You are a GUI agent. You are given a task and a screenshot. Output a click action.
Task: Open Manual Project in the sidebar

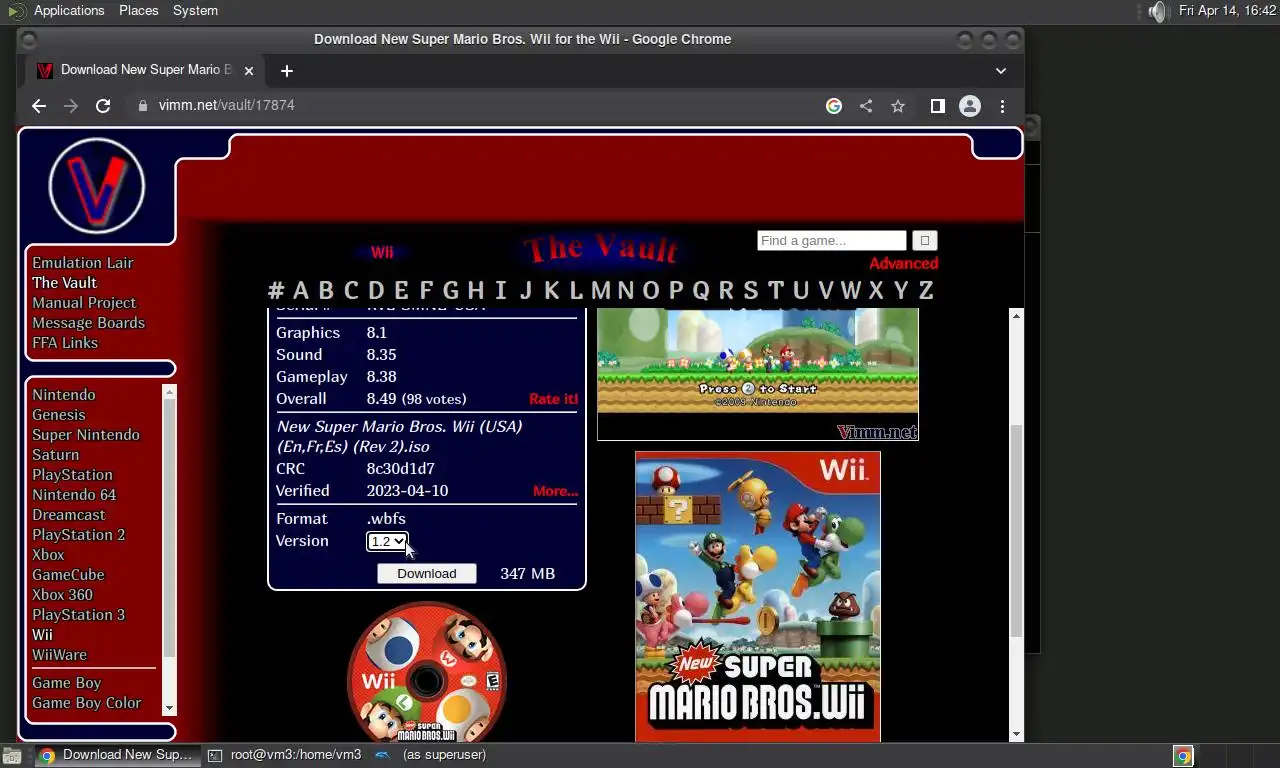pos(84,302)
